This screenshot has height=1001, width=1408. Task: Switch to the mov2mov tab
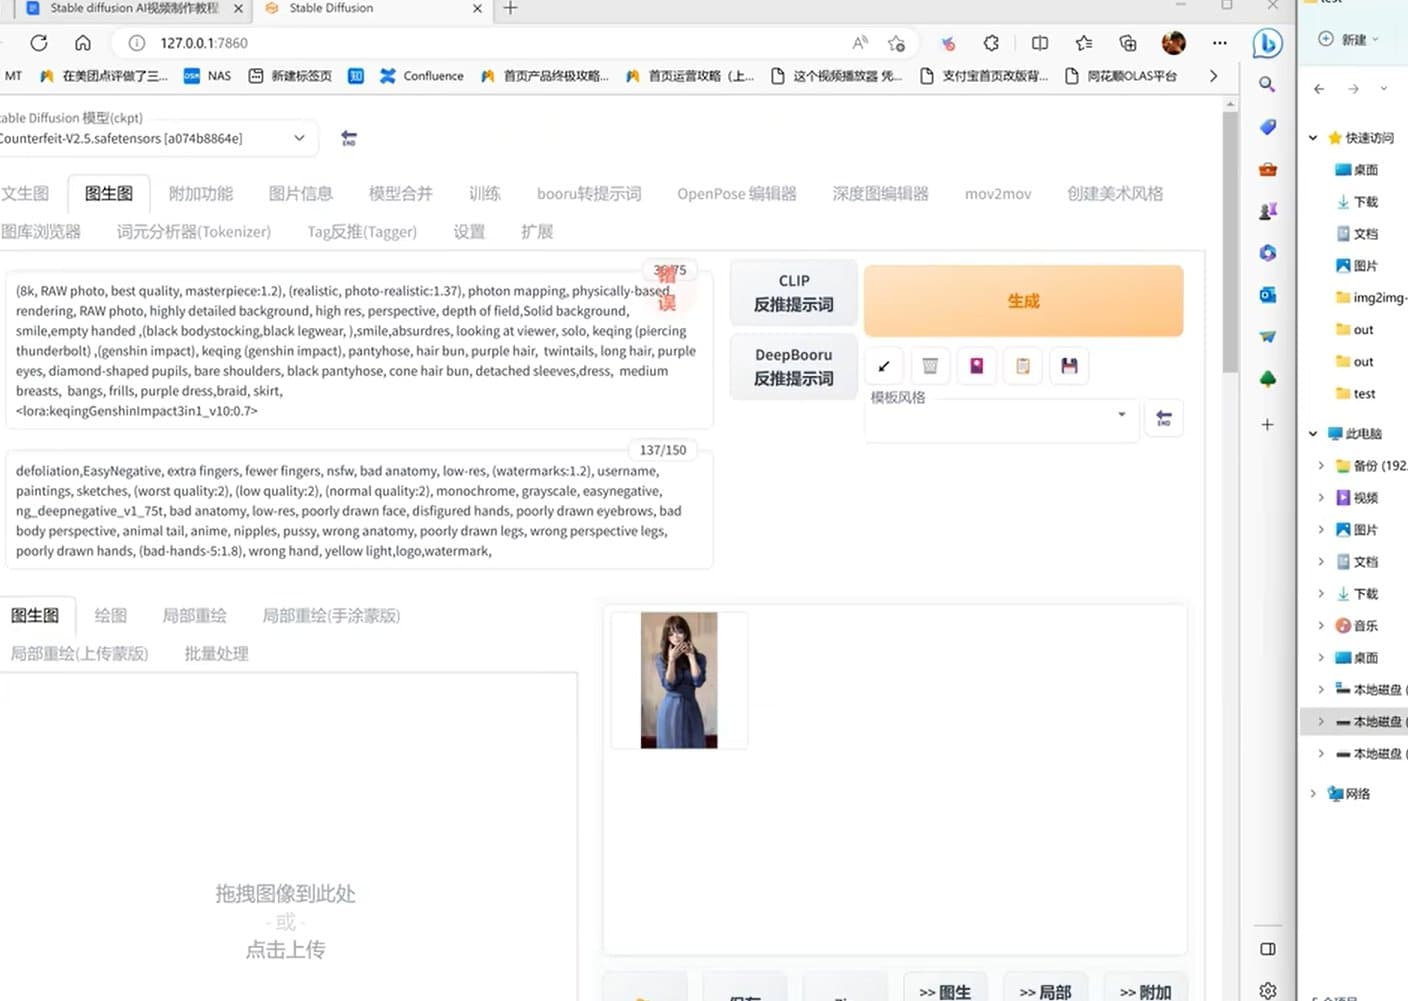coord(997,194)
